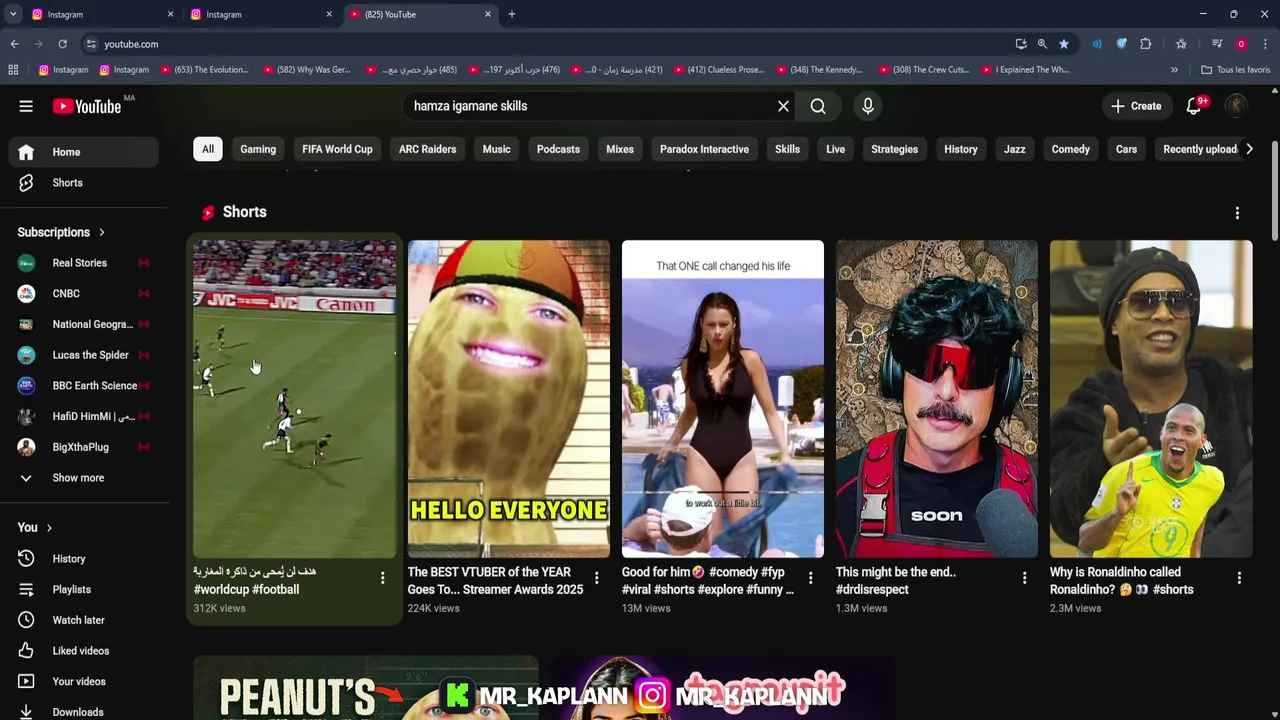Viewport: 1280px width, 720px height.
Task: Open a new browser tab
Action: [x=511, y=14]
